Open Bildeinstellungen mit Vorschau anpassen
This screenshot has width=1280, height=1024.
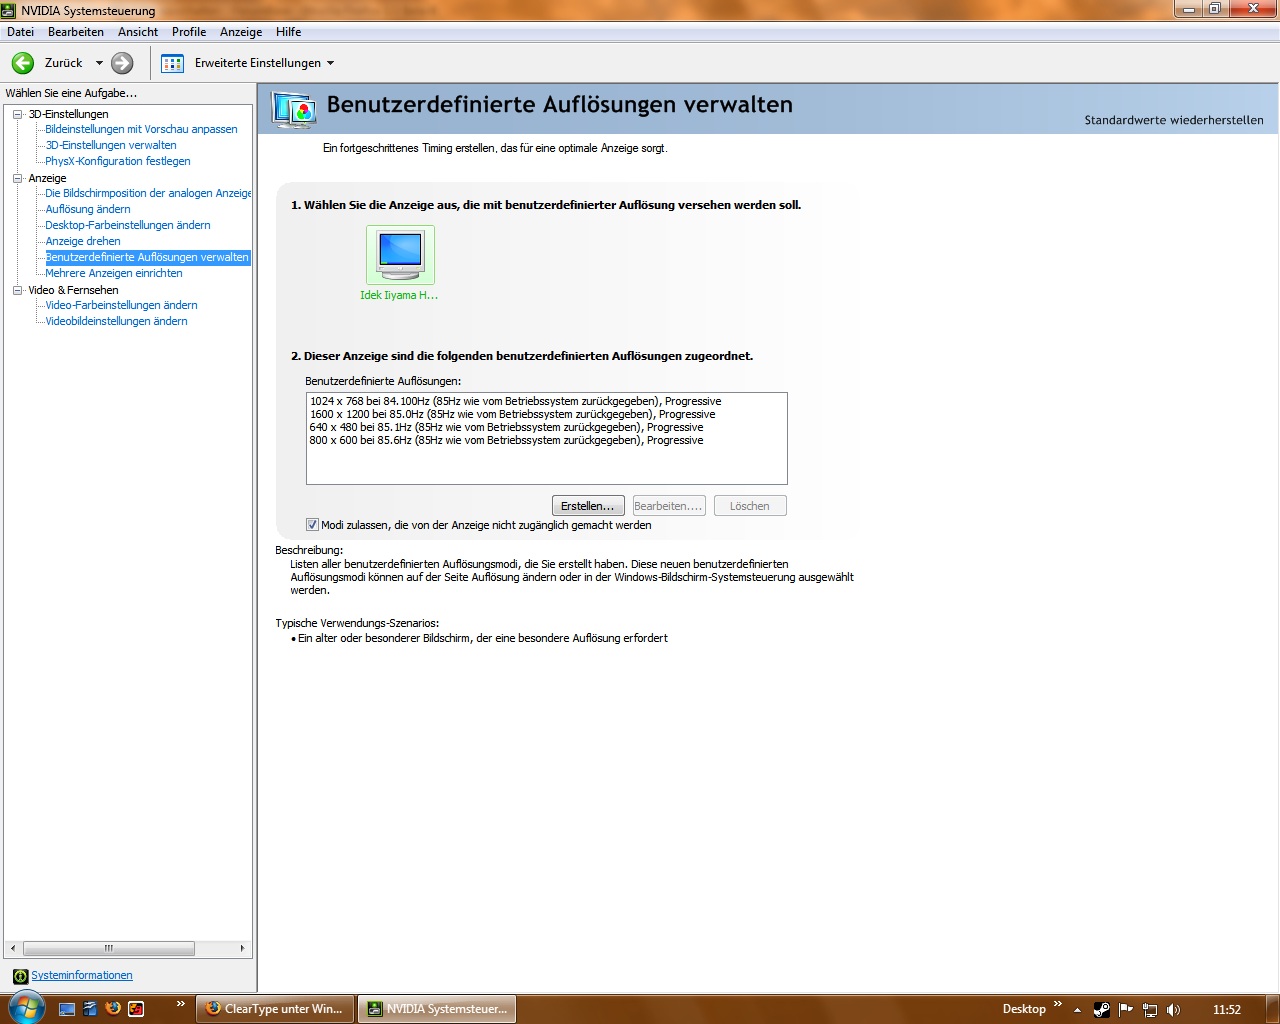[141, 129]
